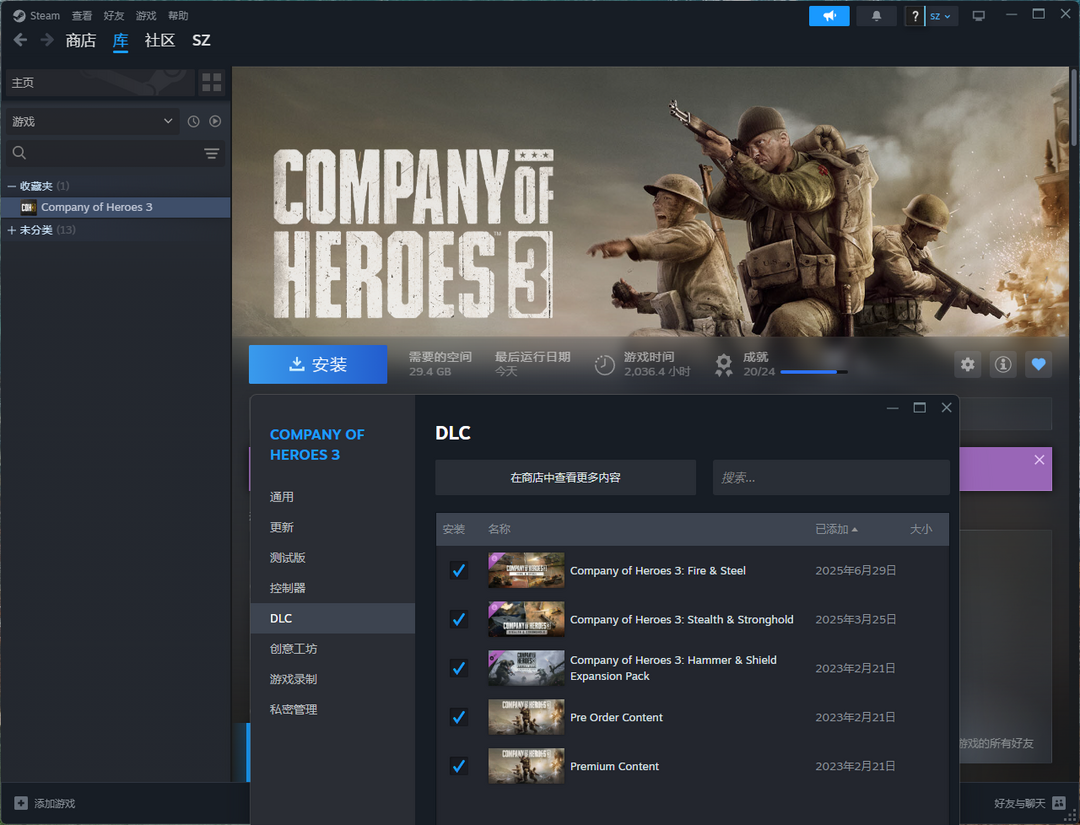Open game settings gear icon
Viewport: 1080px width, 825px height.
(968, 364)
